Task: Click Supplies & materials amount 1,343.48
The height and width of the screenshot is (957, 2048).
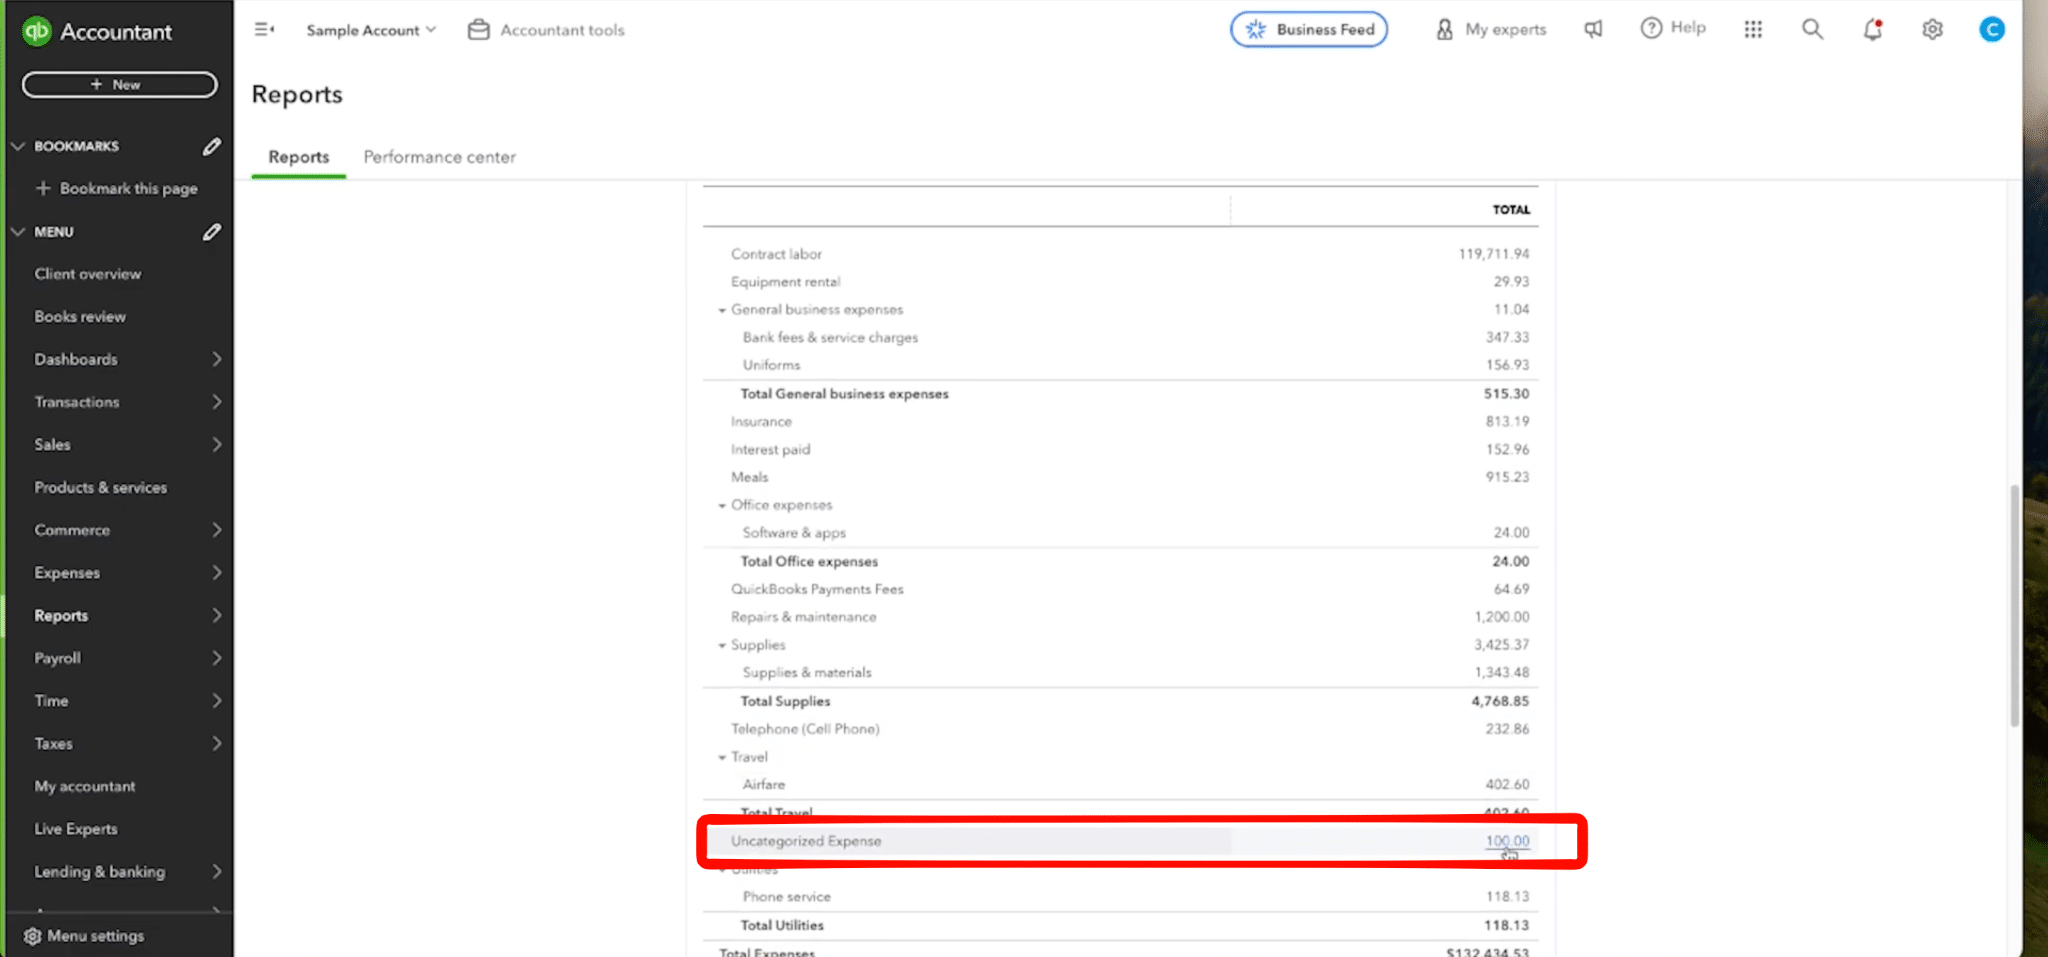Action: [1501, 673]
